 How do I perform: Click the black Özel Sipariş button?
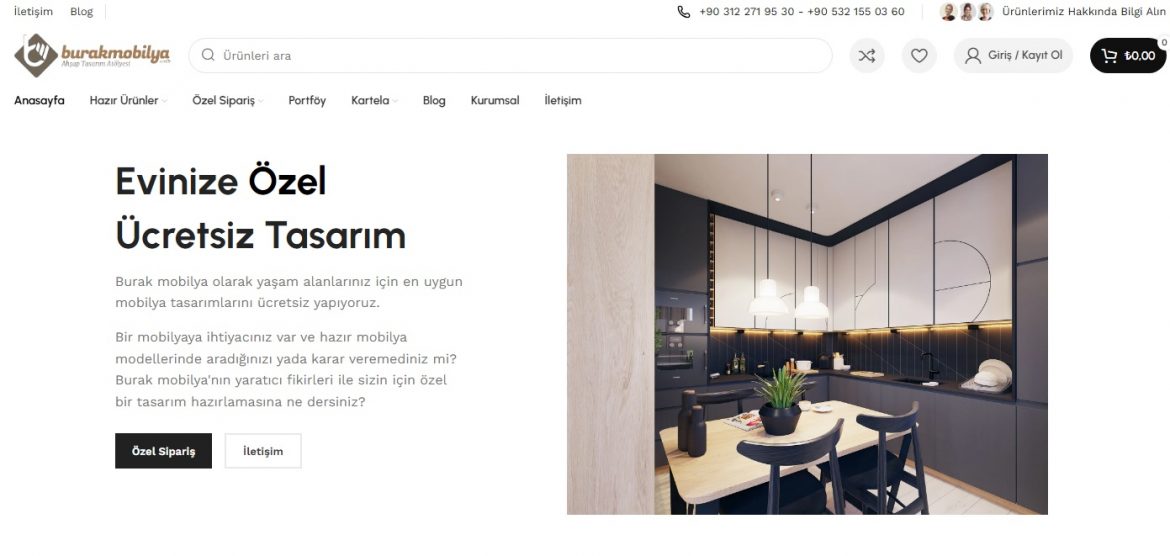coord(163,451)
